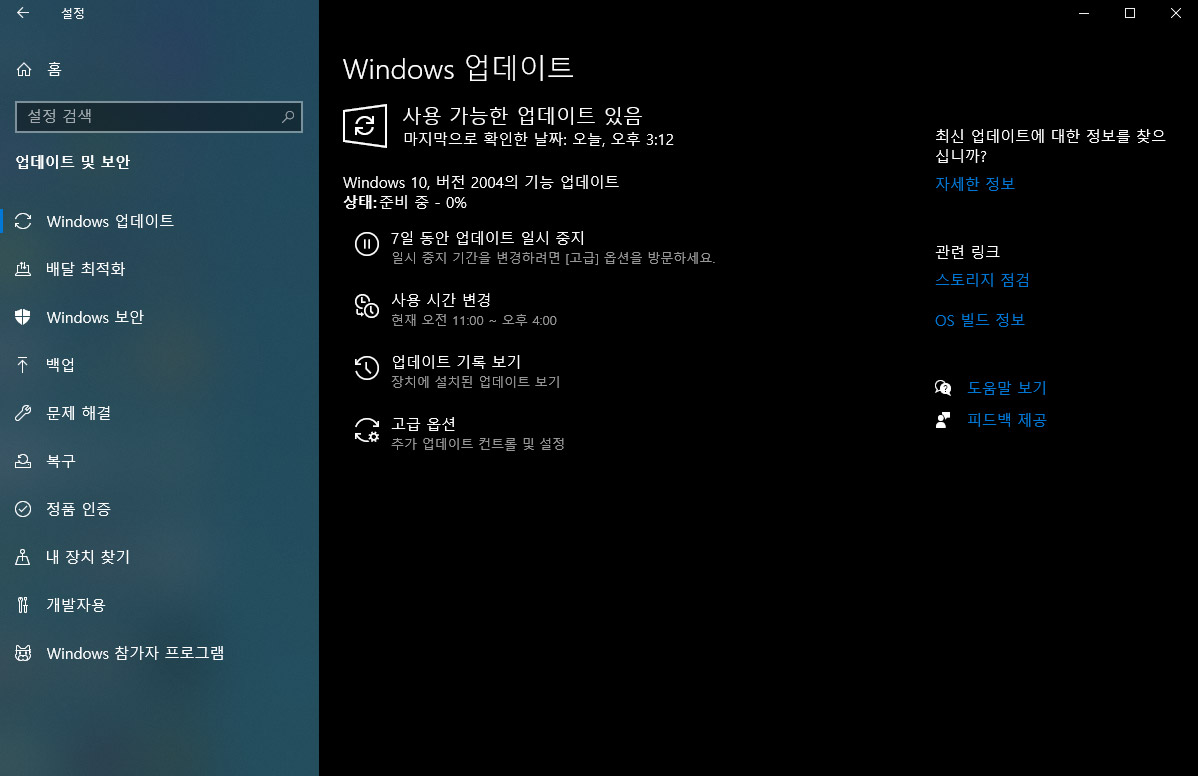This screenshot has height=776, width=1198.
Task: Click '현재 오전 11:00 ~ 오후 4:00' text
Action: 474,320
